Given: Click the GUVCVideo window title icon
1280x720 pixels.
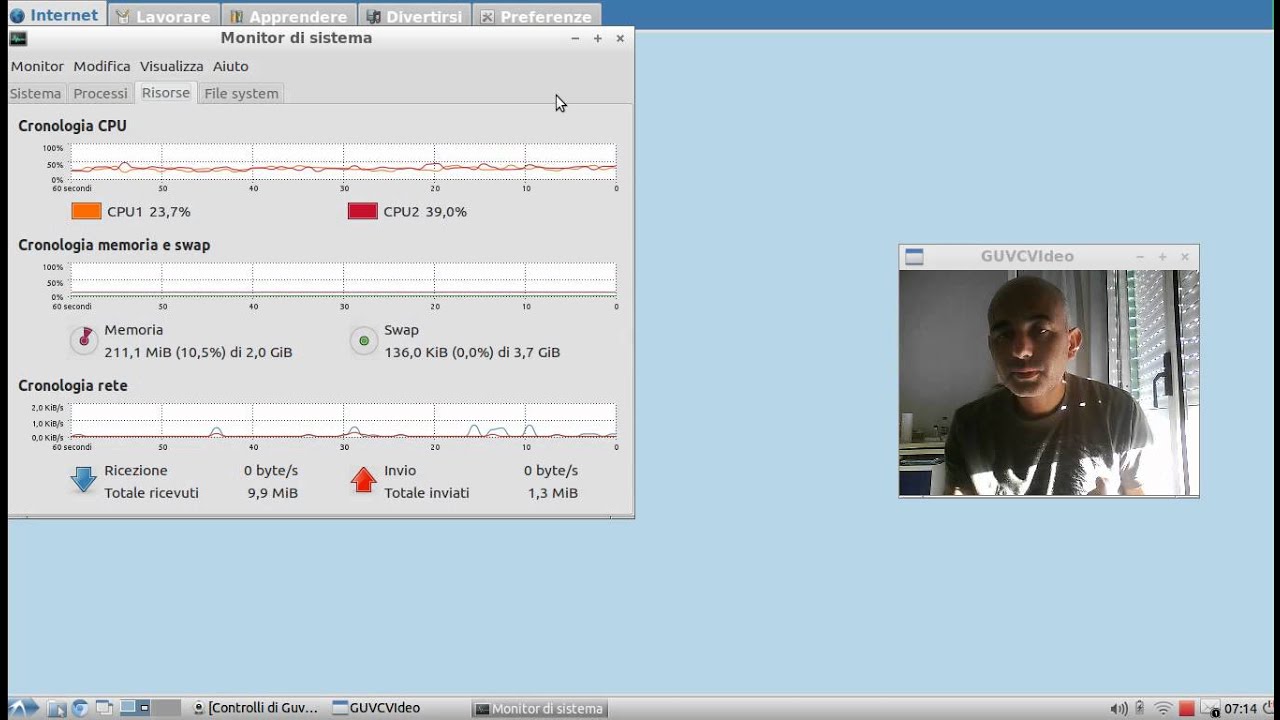Looking at the screenshot, I should click(914, 257).
